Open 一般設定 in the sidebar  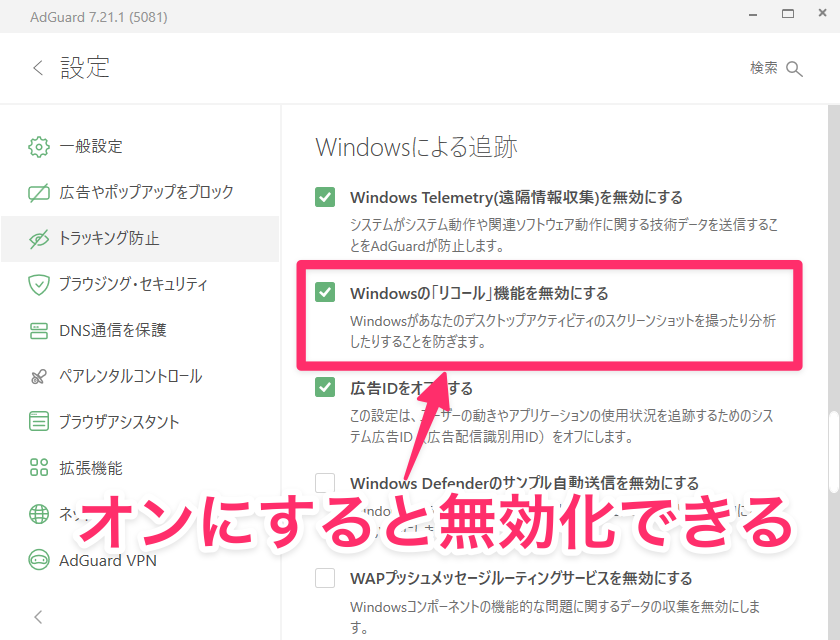[x=140, y=147]
